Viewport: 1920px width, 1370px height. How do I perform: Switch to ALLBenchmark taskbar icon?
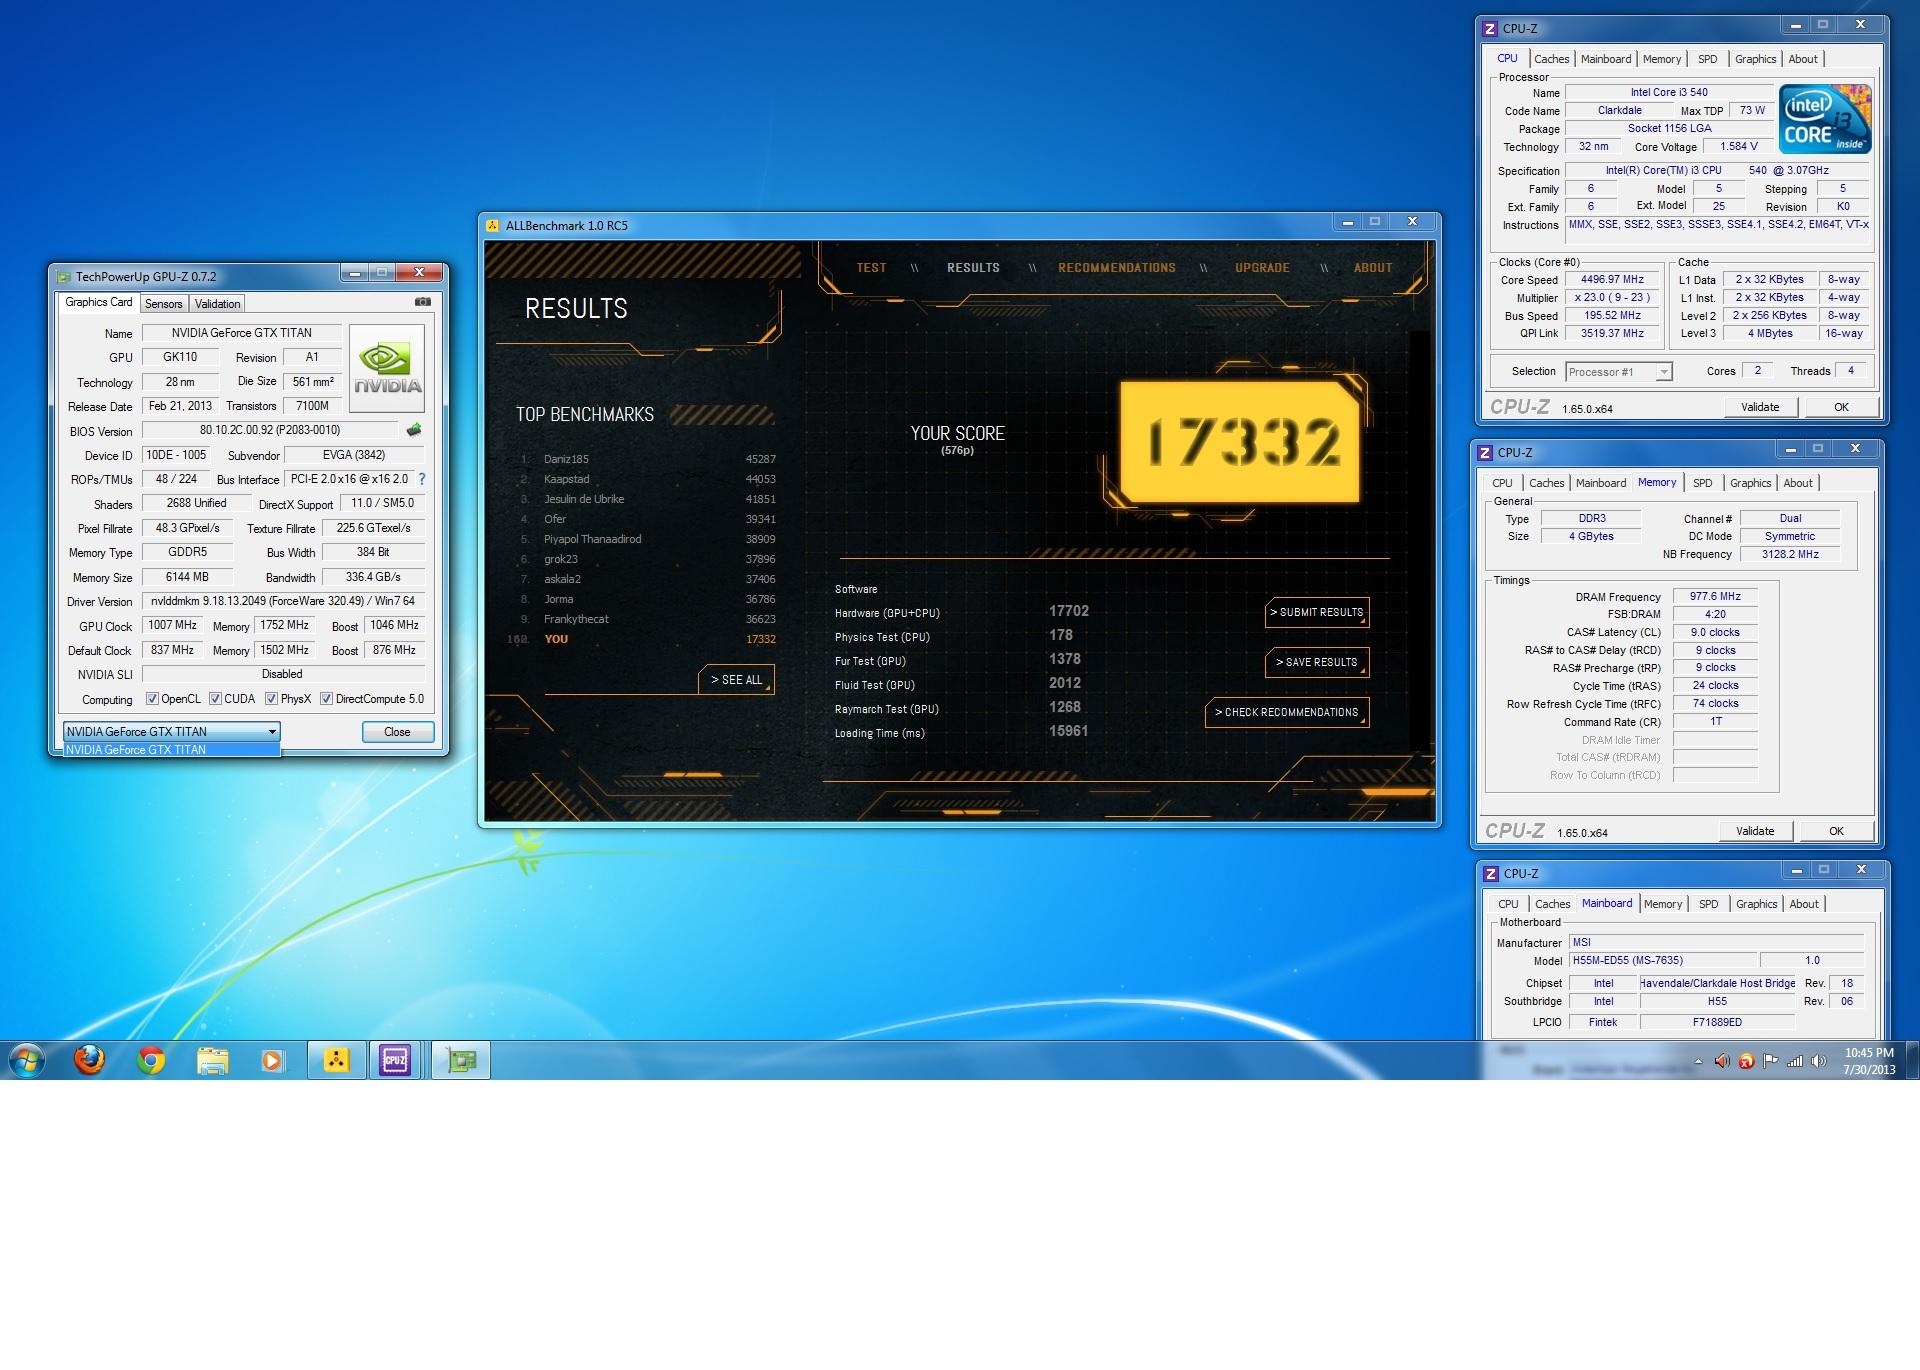pos(336,1060)
